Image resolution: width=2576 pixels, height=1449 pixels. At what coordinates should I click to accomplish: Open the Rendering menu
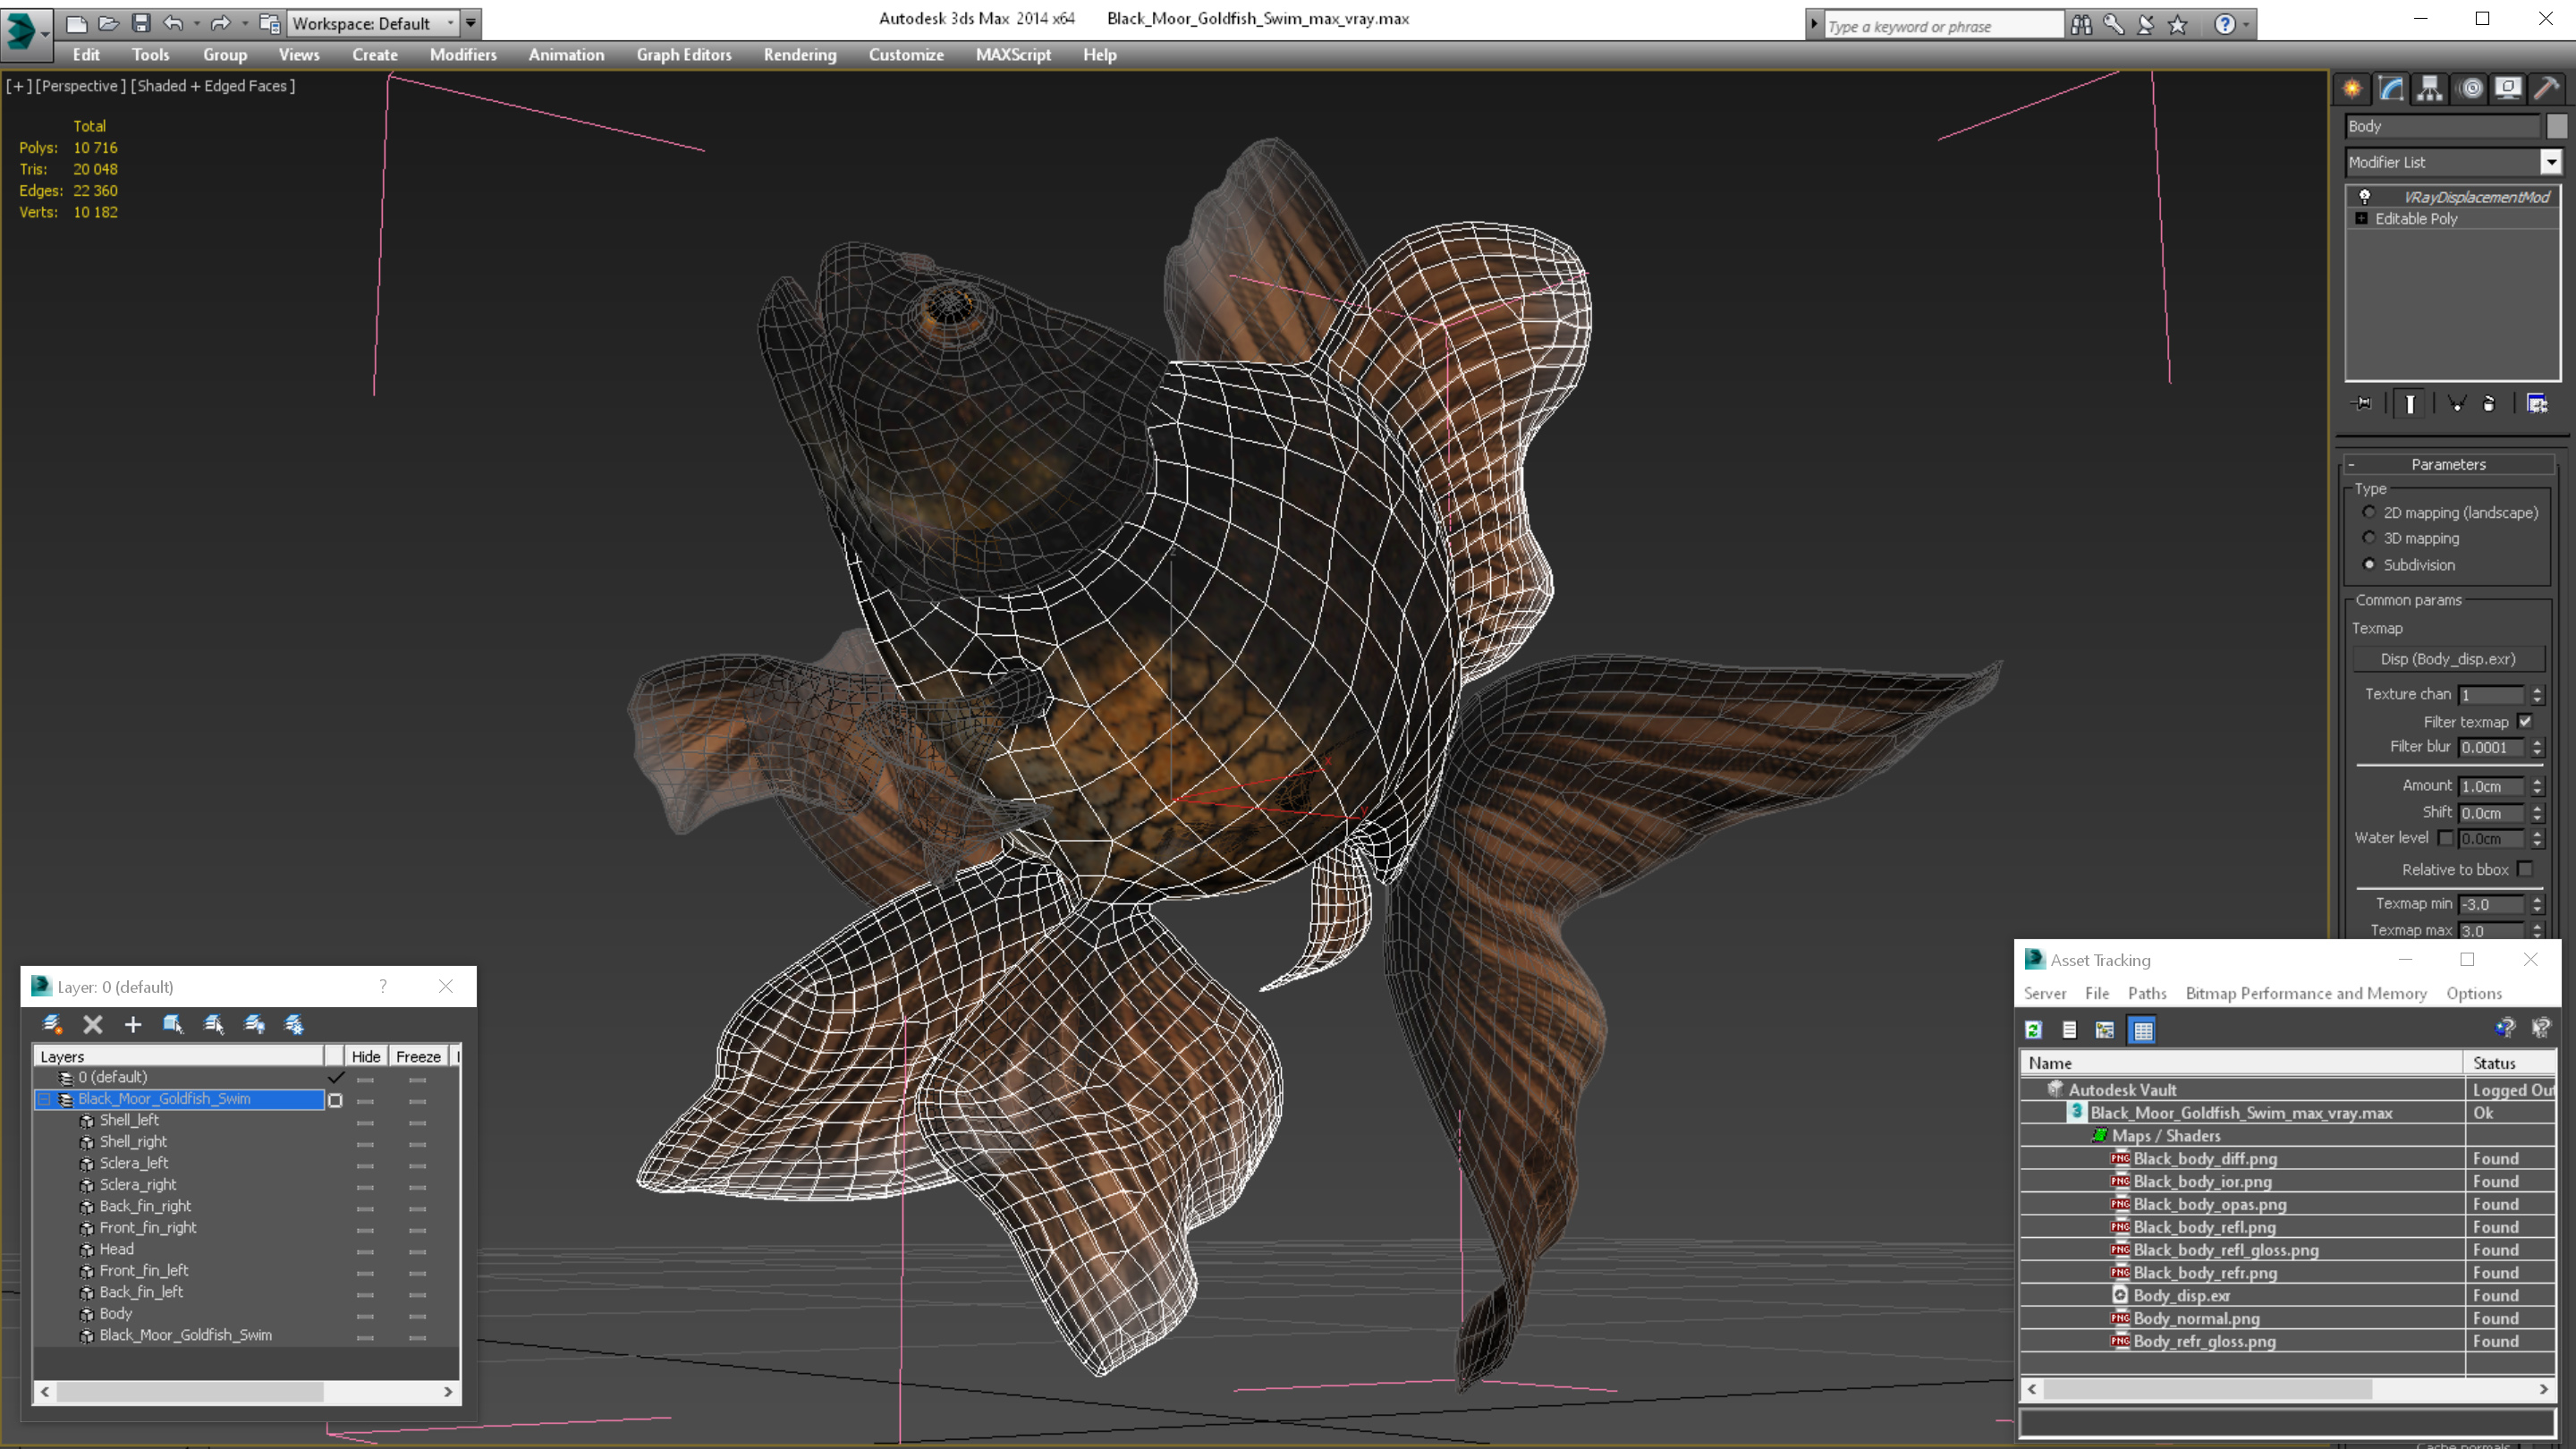pos(800,55)
